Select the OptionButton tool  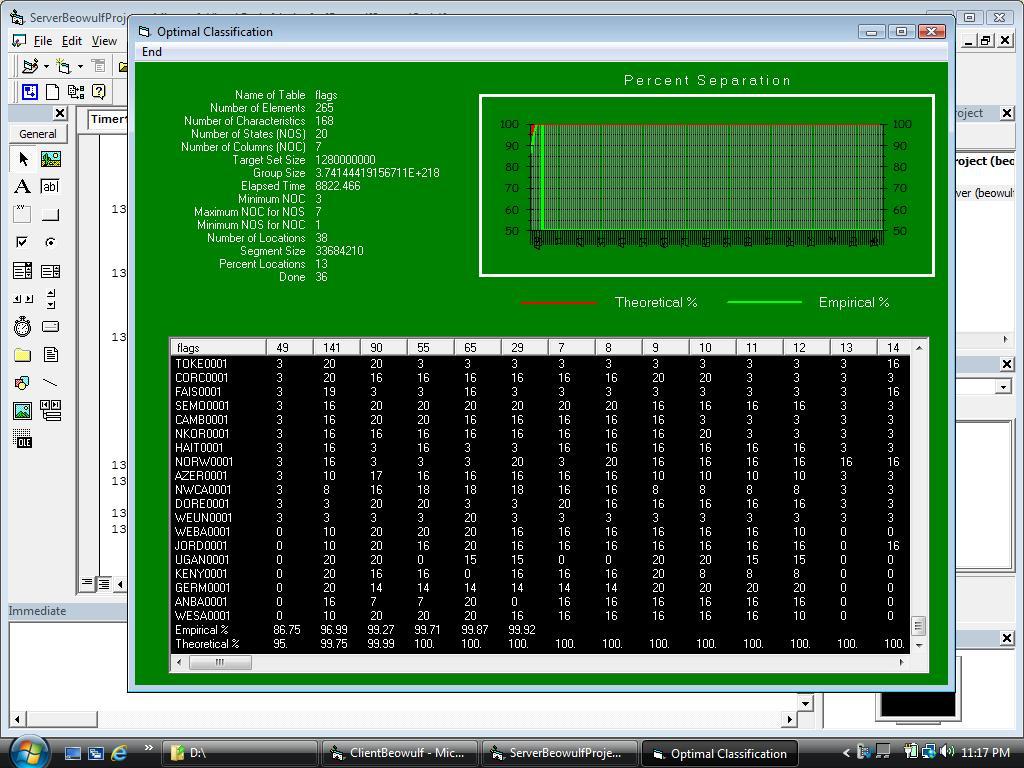point(50,242)
